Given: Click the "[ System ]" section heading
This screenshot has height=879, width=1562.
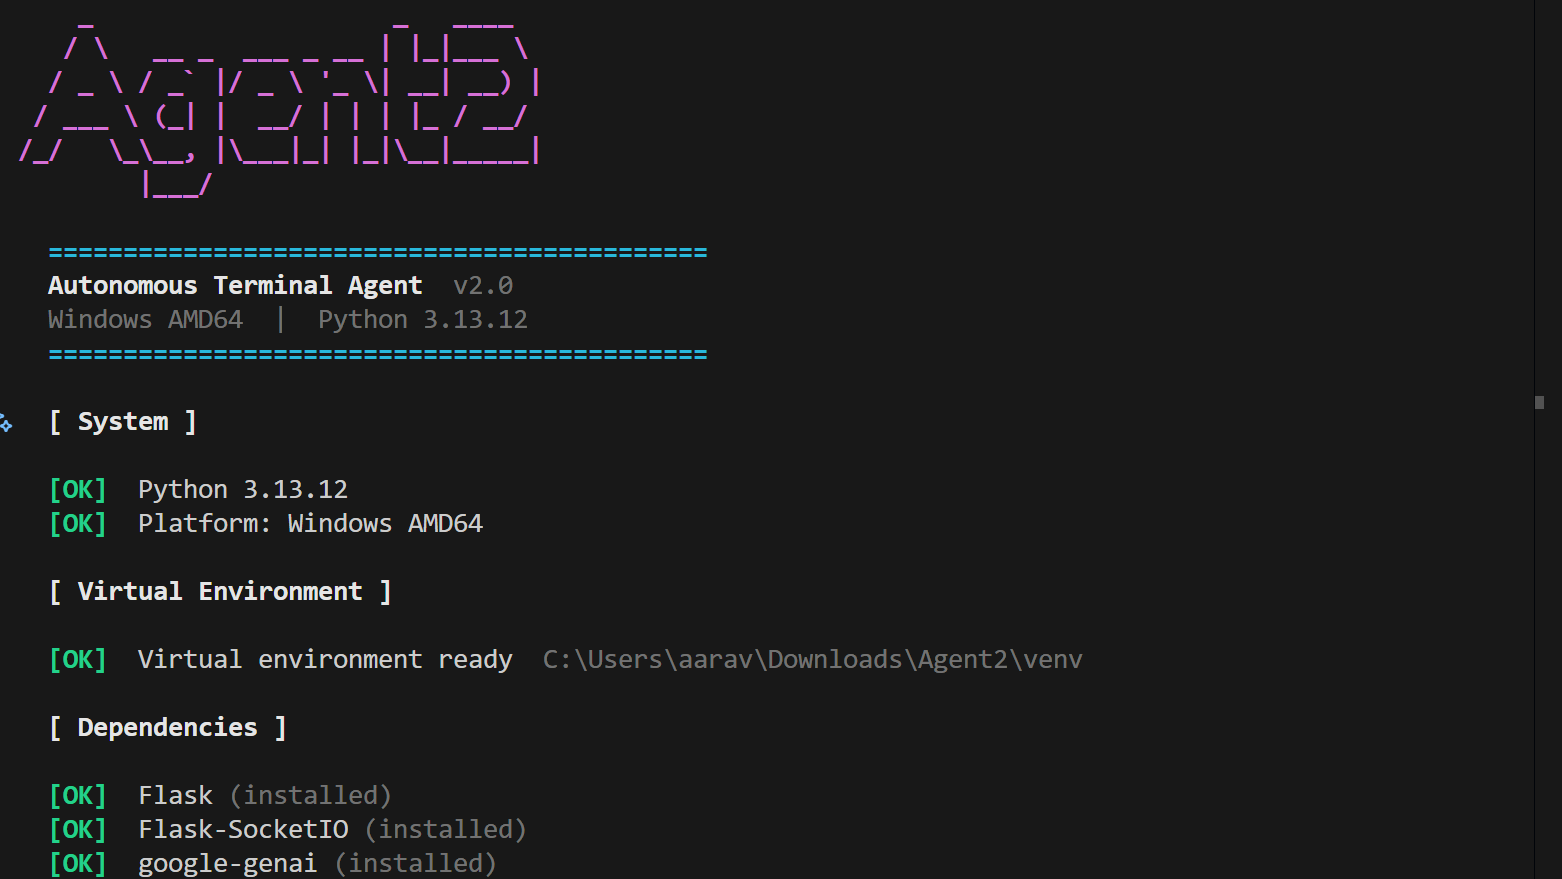Looking at the screenshot, I should tap(123, 422).
